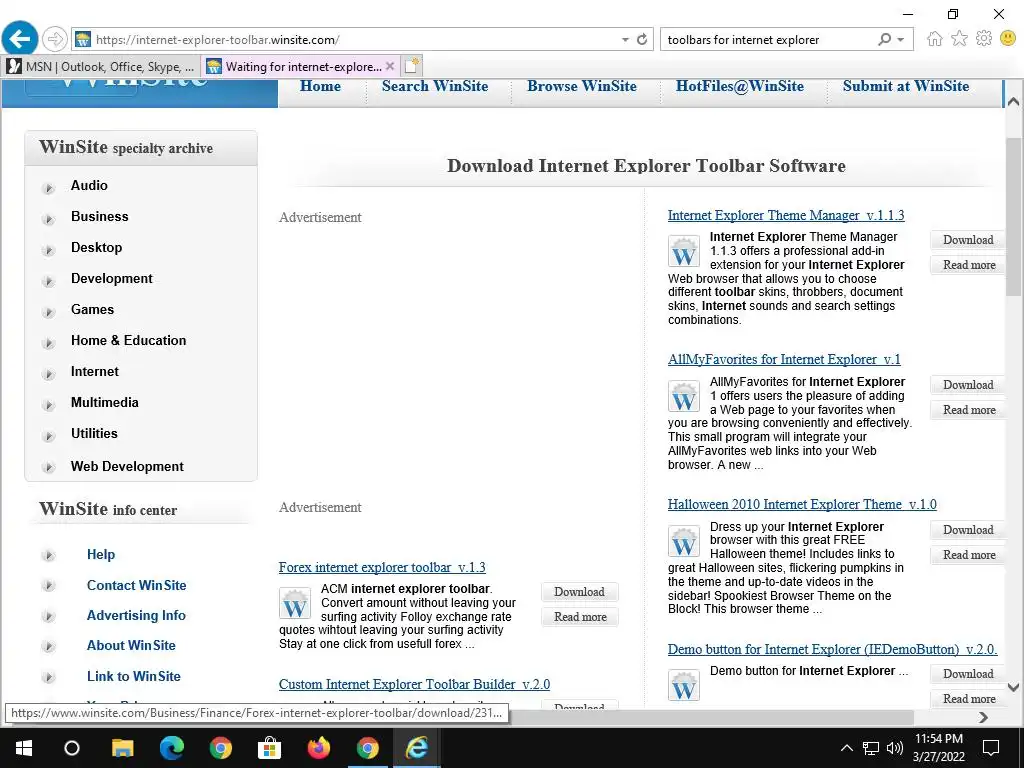Switch to the MSN Outlook tab
The height and width of the screenshot is (768, 1024).
click(x=101, y=66)
